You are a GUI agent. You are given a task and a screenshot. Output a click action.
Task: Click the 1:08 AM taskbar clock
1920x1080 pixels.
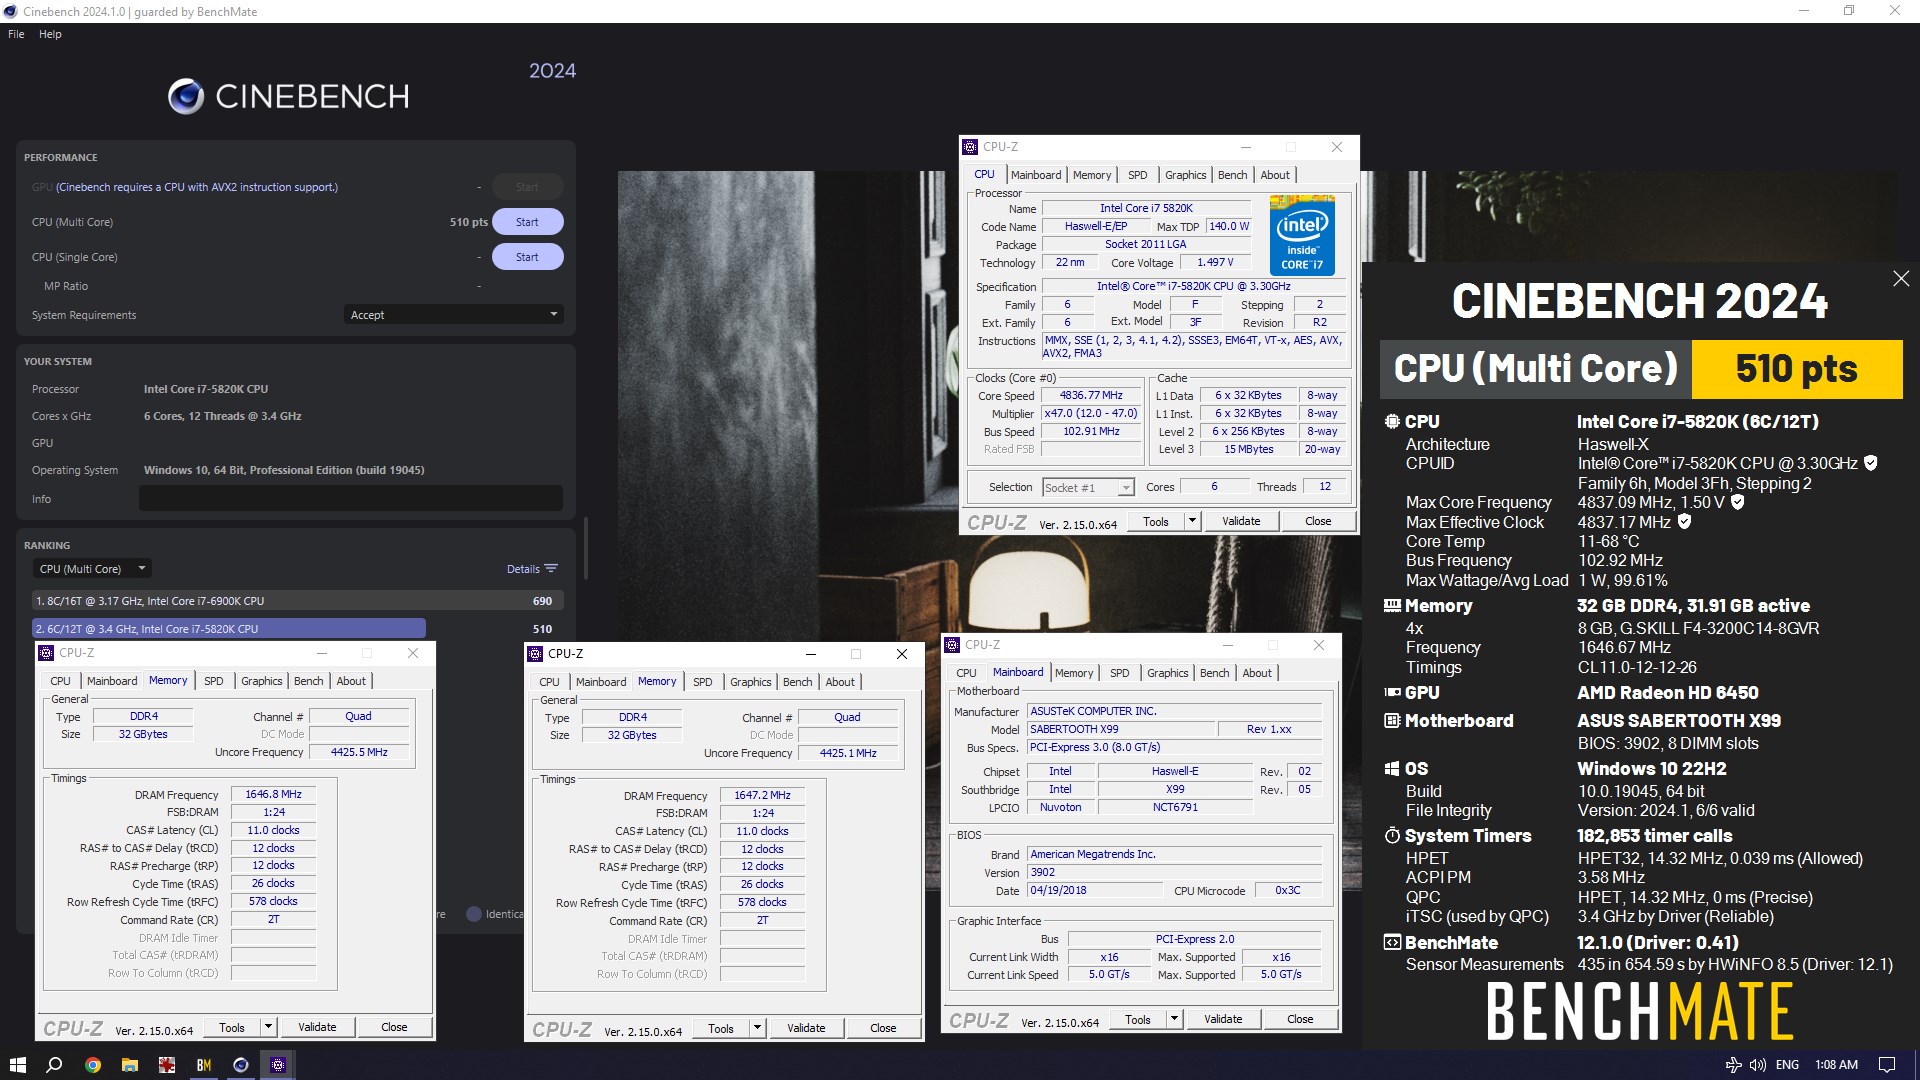pos(1836,1065)
